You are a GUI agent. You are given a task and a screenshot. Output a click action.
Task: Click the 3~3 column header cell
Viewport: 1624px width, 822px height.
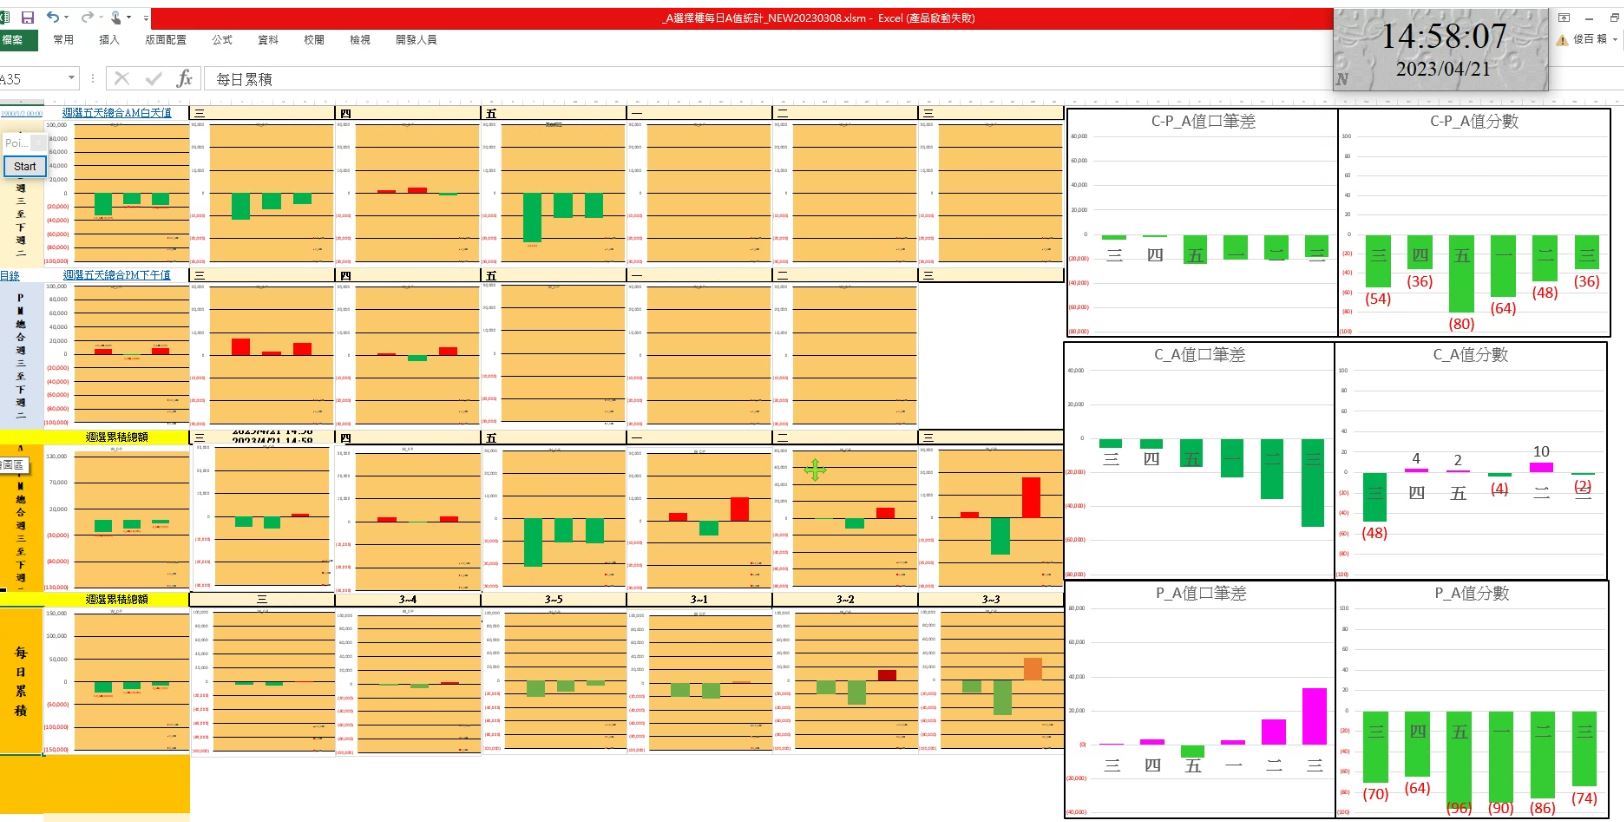(x=991, y=600)
